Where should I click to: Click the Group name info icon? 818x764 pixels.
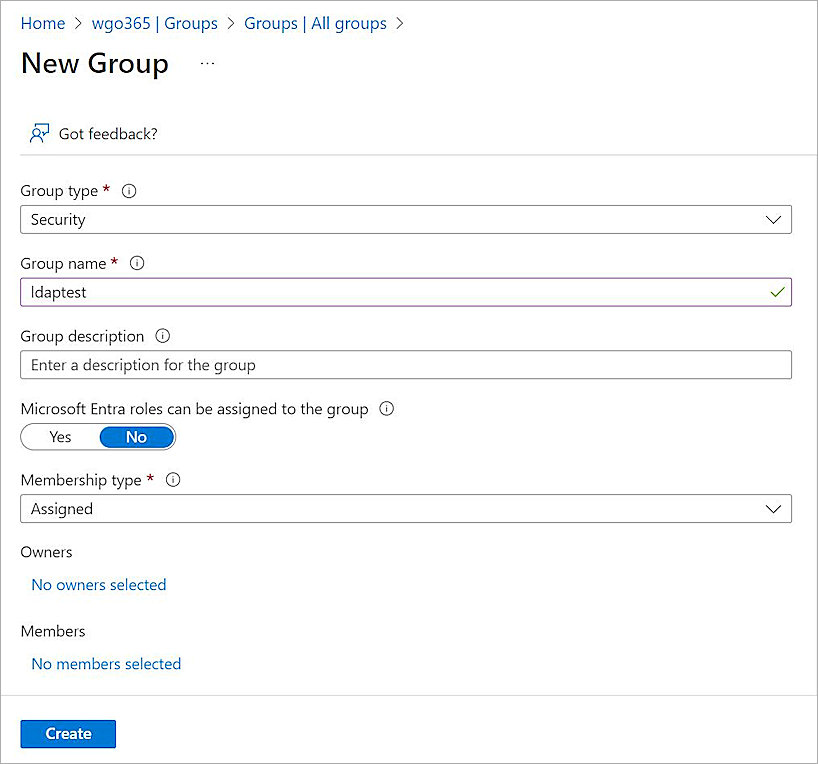[137, 263]
